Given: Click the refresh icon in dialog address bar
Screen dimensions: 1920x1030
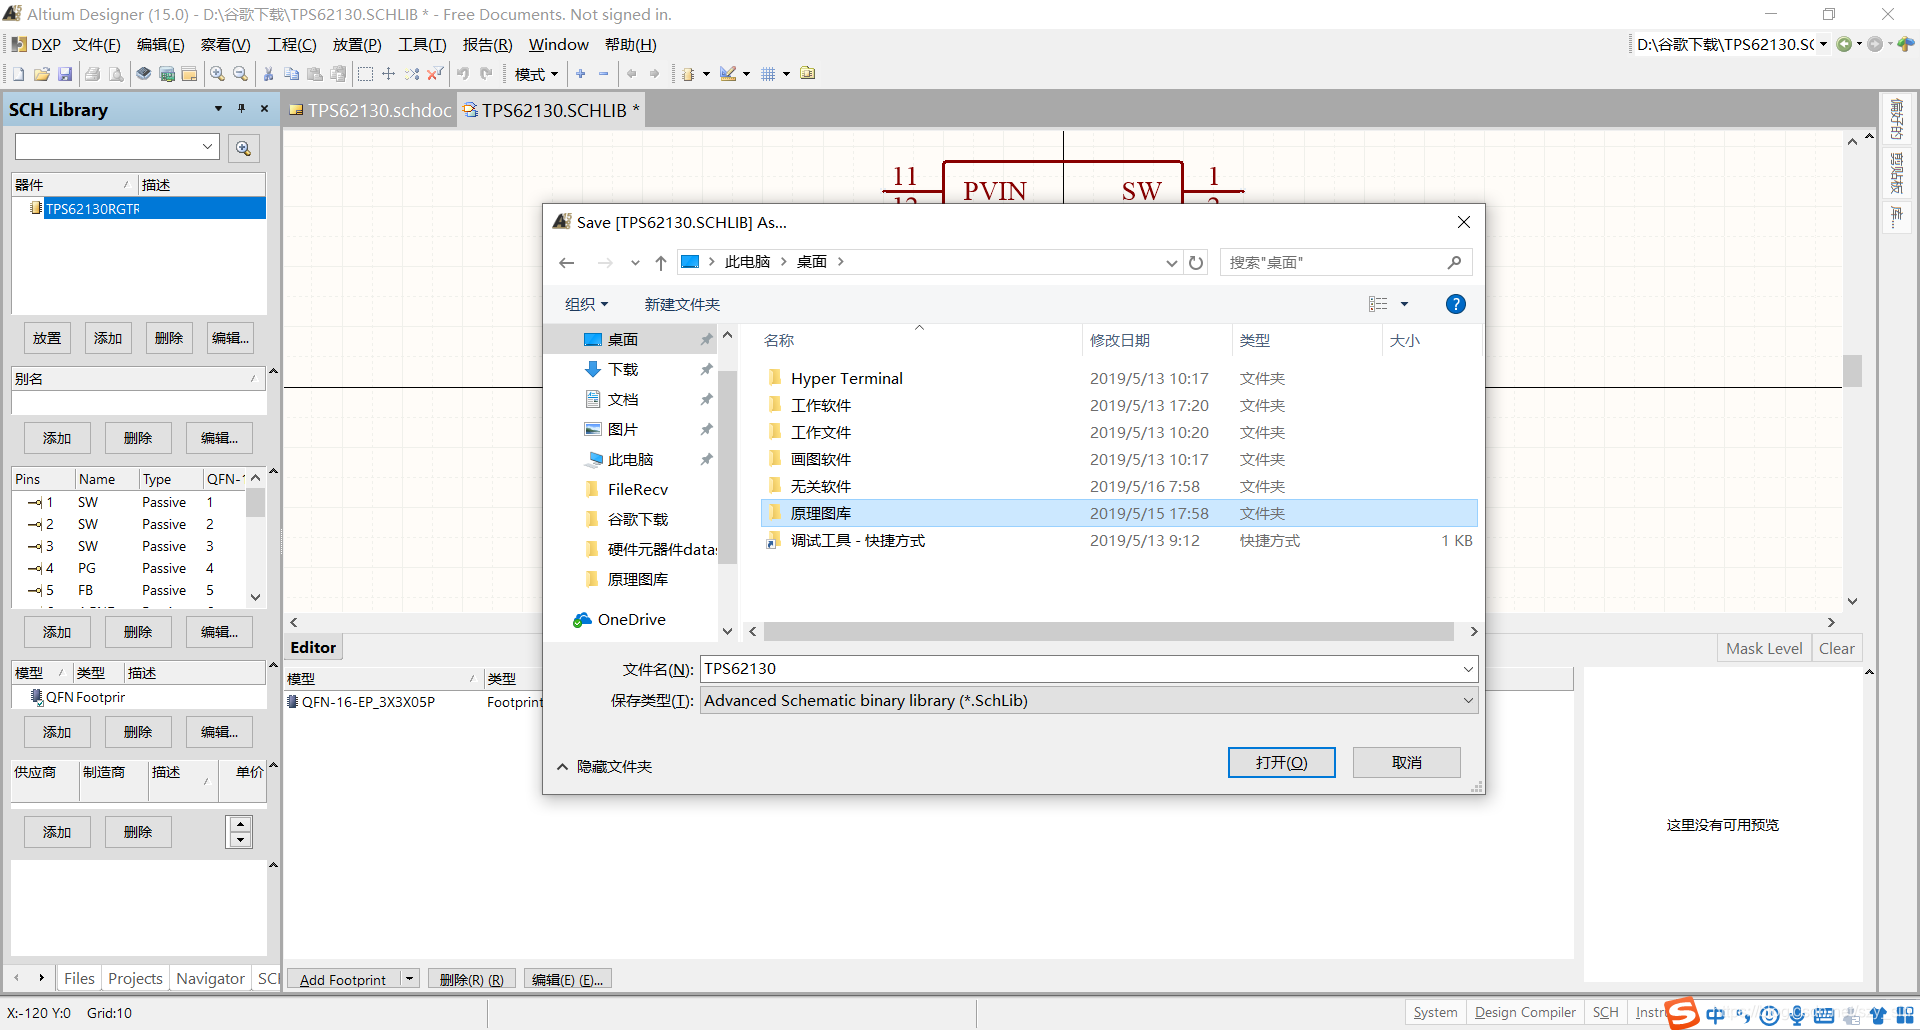Looking at the screenshot, I should click(1196, 263).
